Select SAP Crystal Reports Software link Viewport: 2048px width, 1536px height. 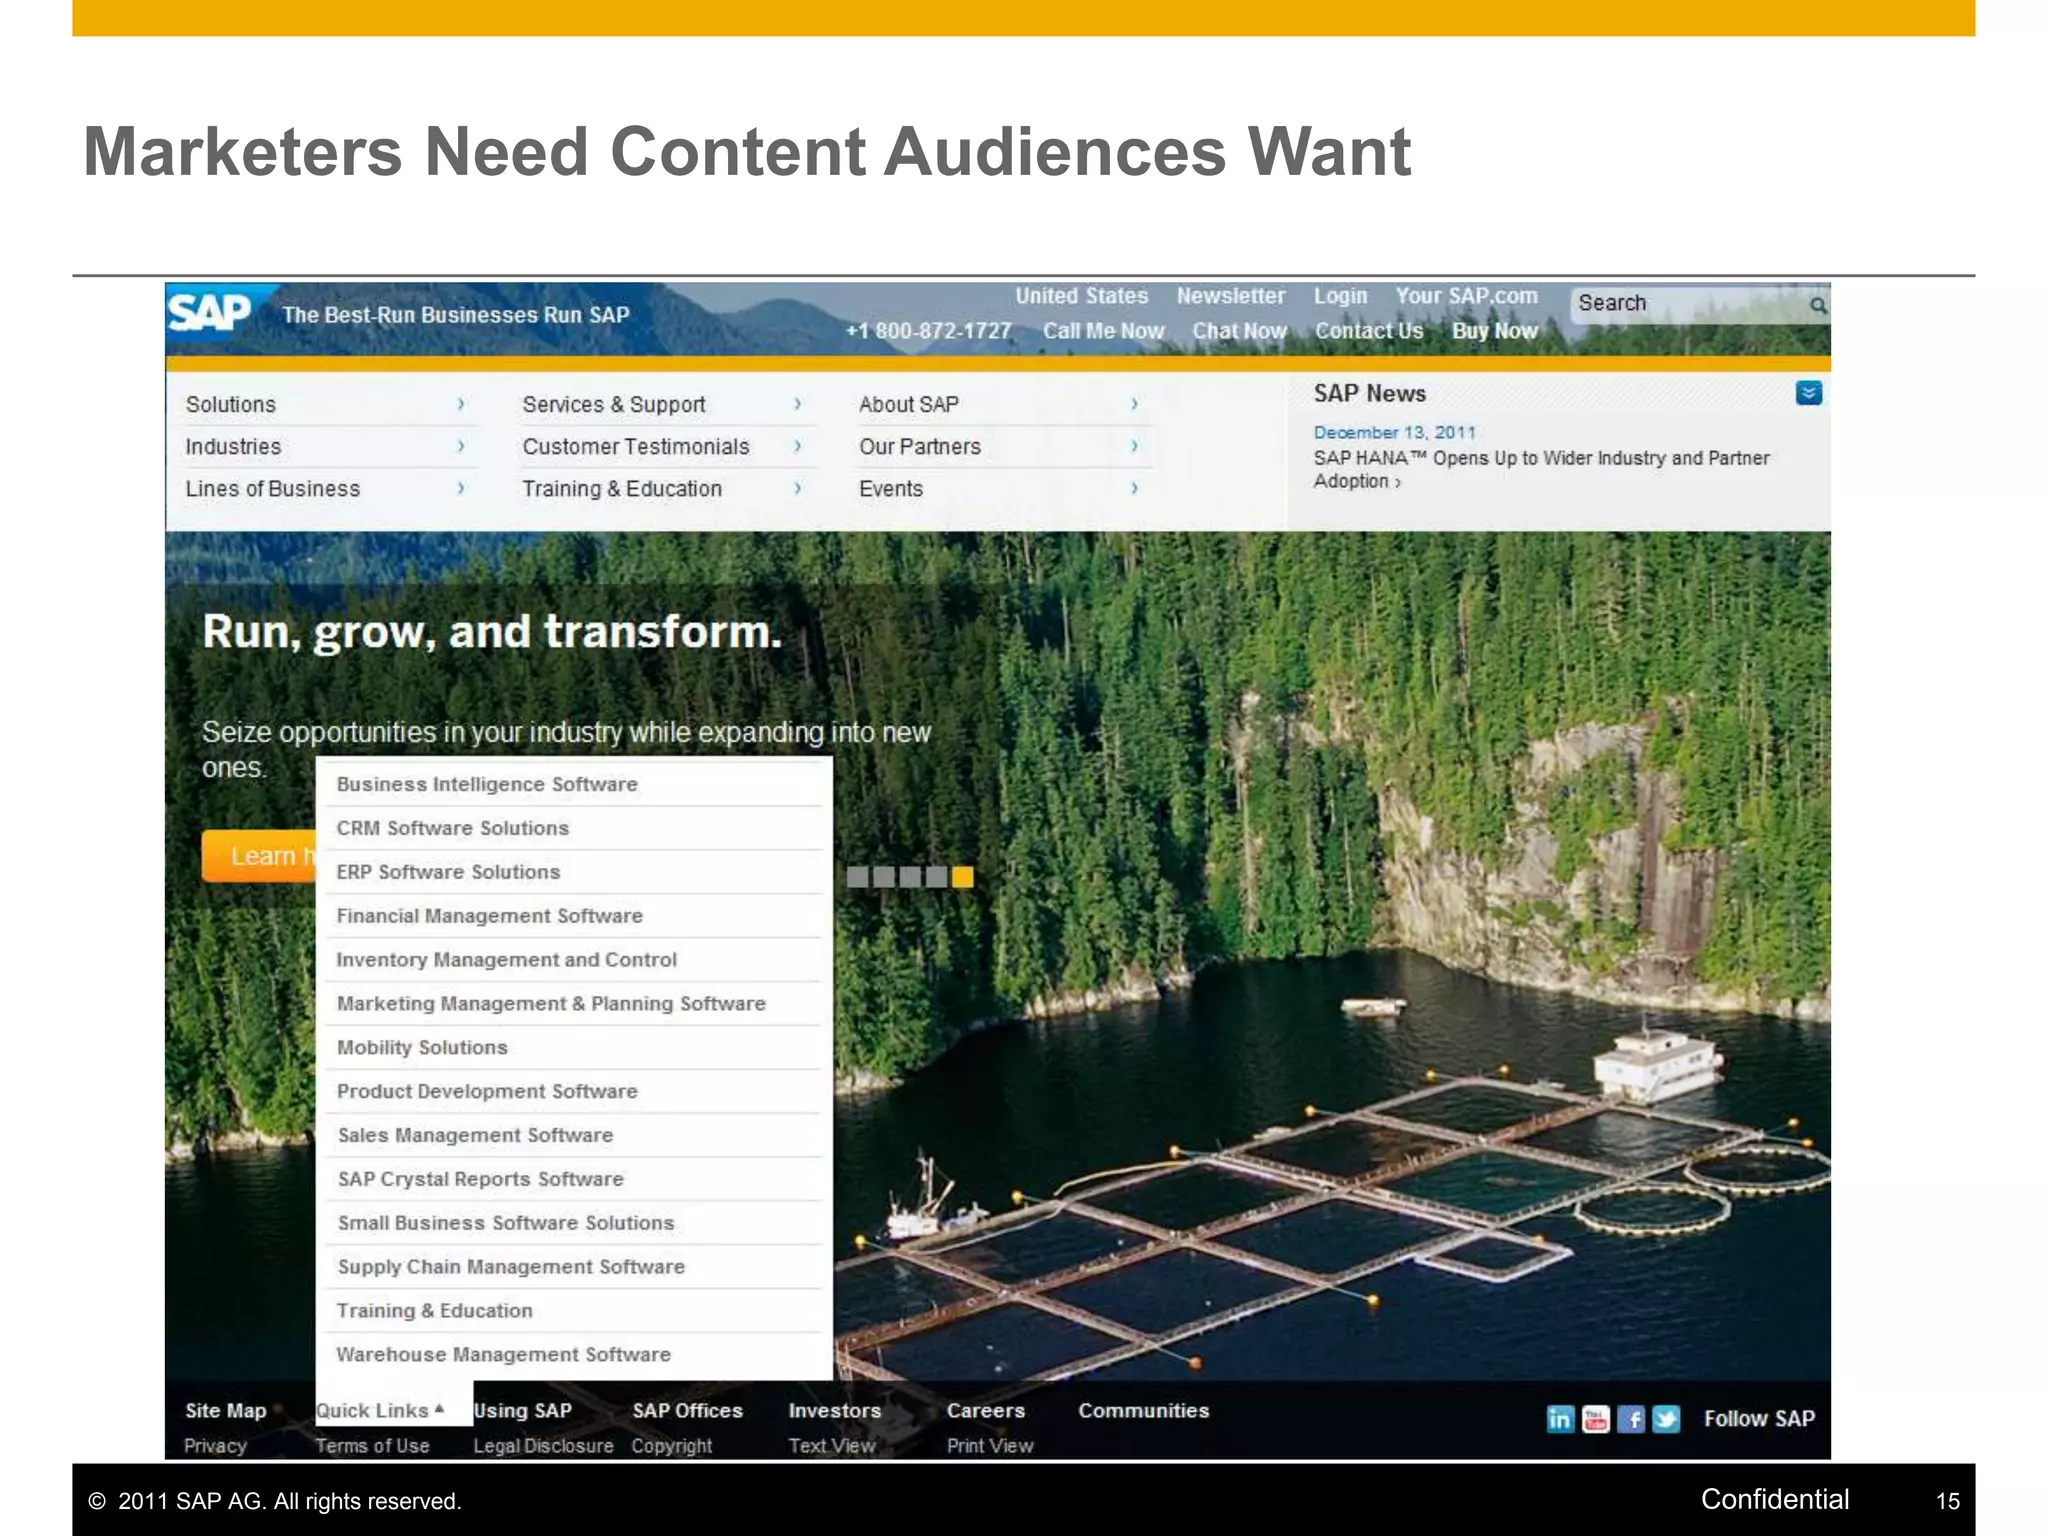[575, 1180]
